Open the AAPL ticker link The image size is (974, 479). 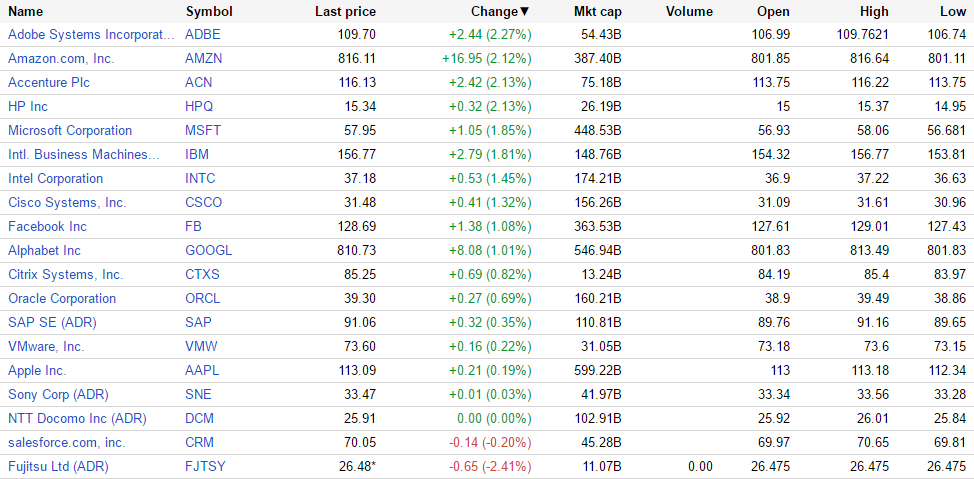point(203,370)
